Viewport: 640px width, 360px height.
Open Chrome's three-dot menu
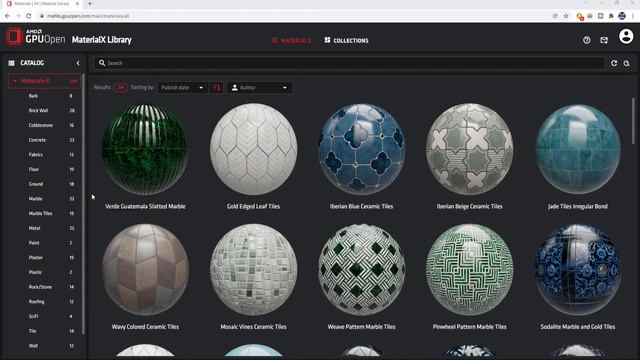click(633, 16)
